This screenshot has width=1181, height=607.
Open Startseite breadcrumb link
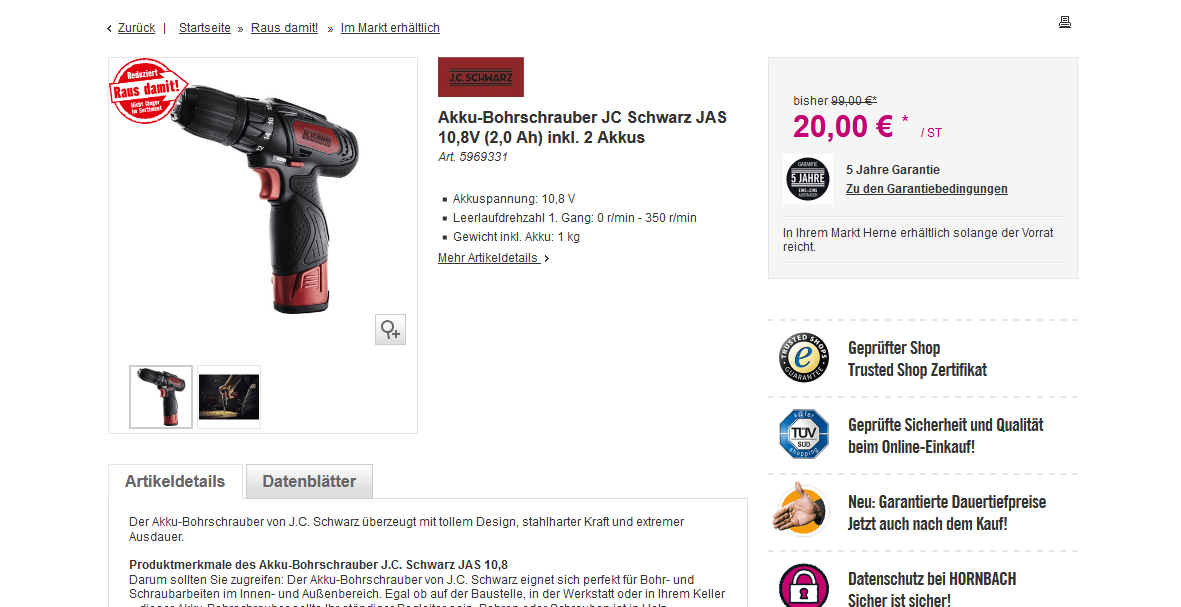point(205,28)
